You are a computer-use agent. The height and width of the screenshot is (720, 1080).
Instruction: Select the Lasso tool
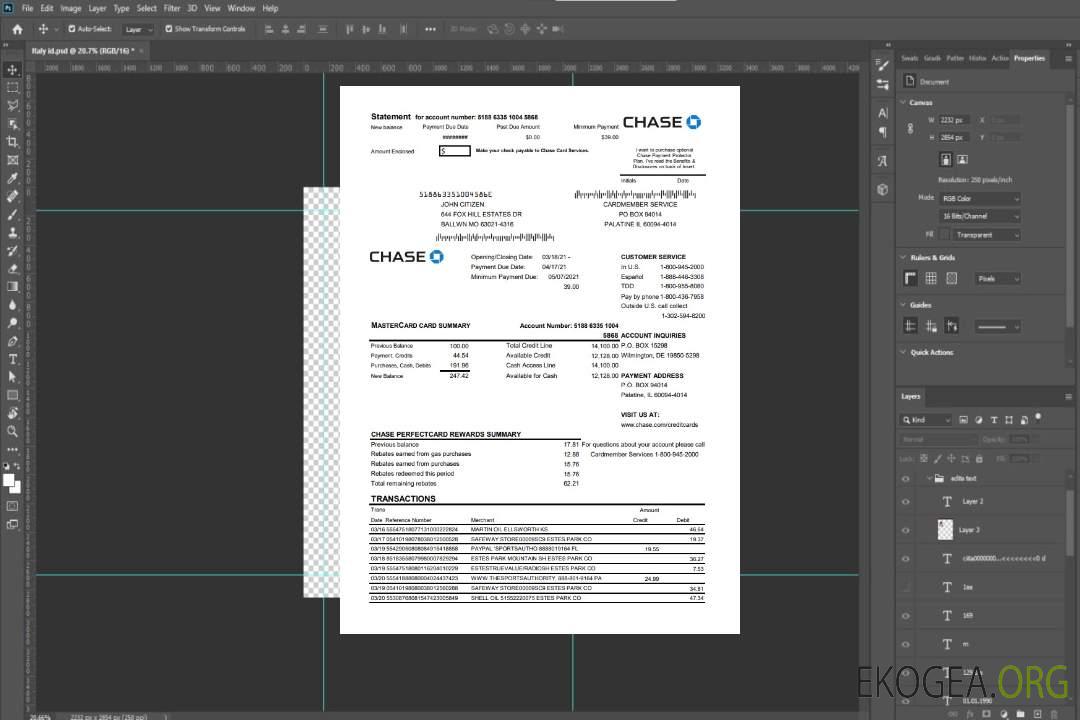(x=12, y=105)
